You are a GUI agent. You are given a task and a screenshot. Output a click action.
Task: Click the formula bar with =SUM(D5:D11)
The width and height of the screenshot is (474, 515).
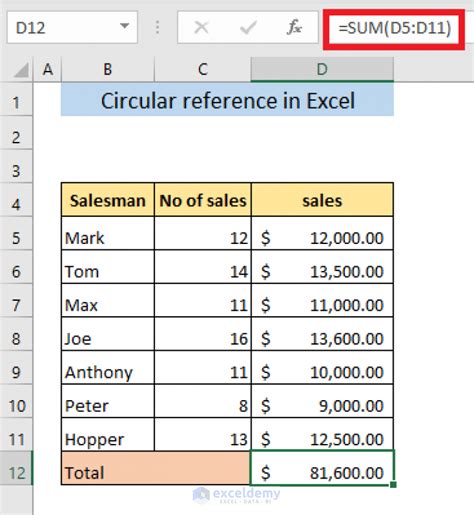pos(394,28)
